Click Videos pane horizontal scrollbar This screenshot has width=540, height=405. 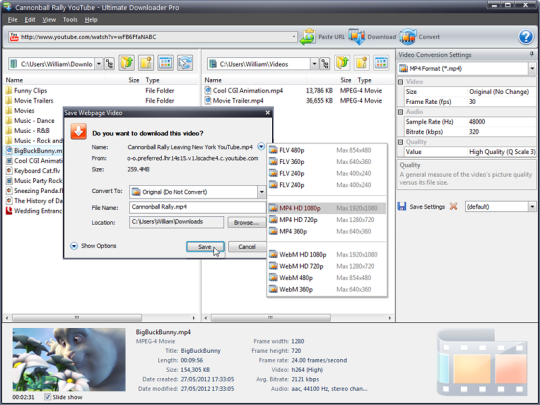click(270, 317)
